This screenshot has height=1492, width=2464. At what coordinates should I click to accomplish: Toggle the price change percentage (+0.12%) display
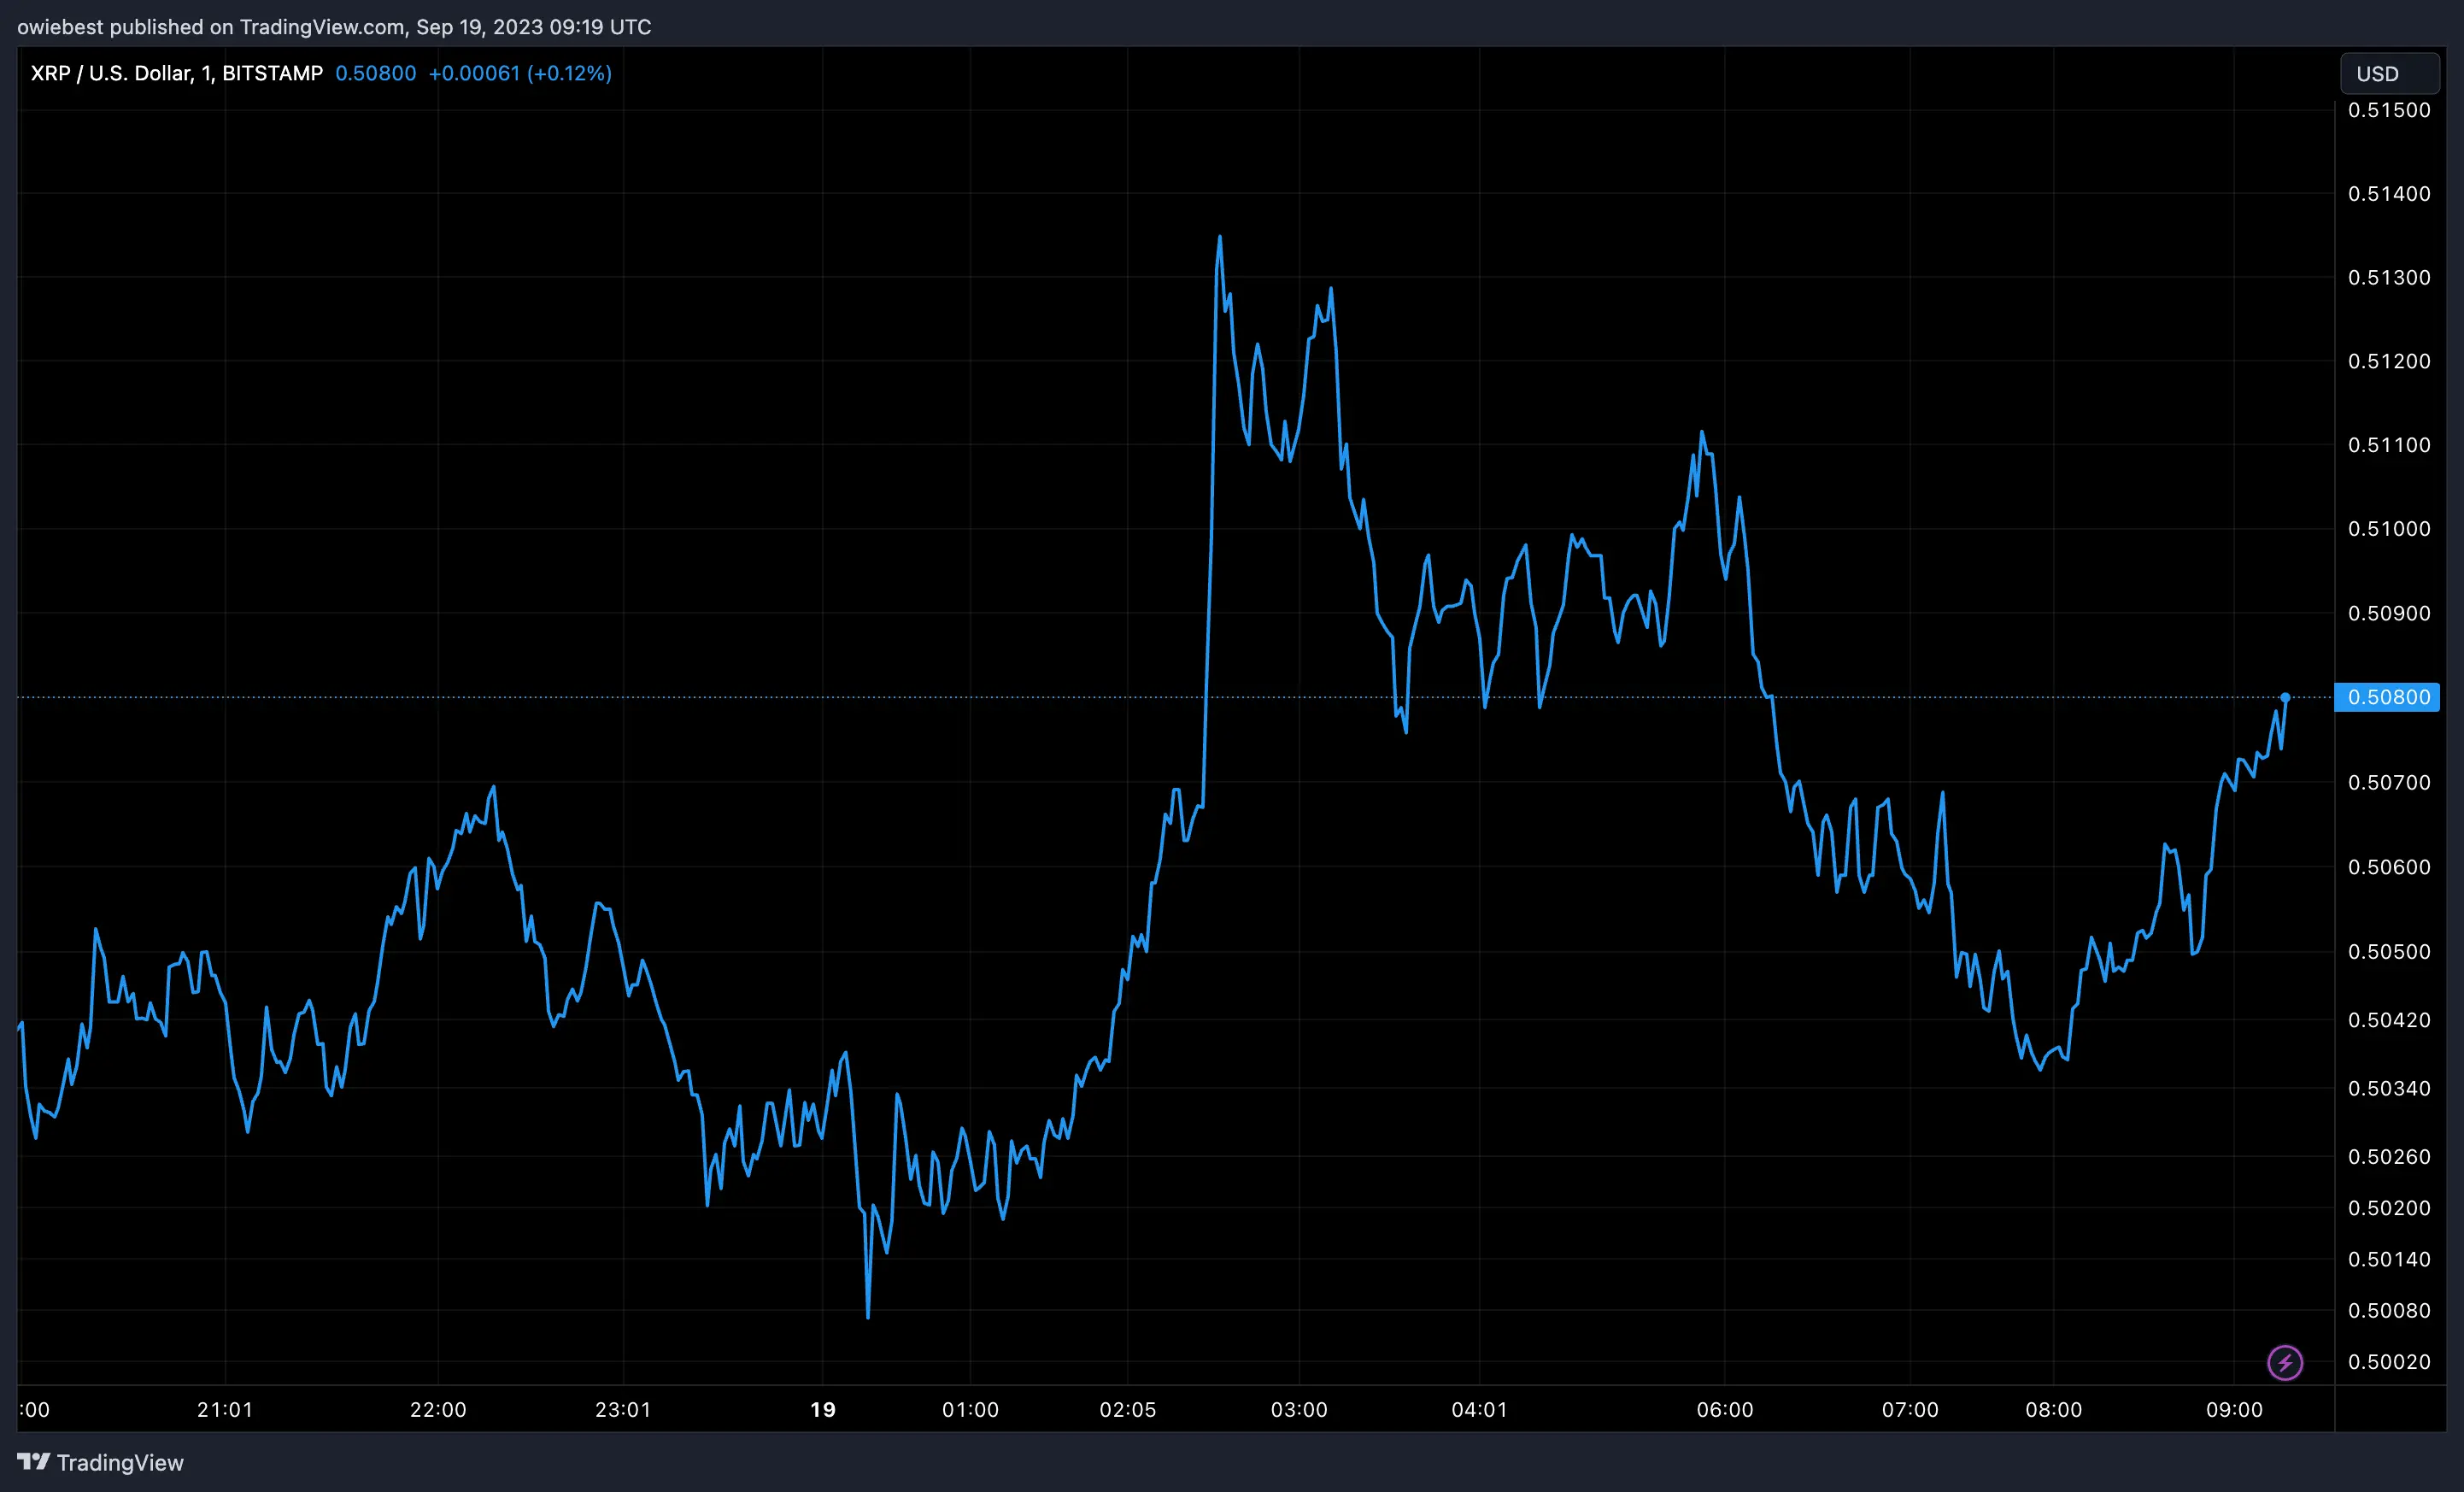[570, 73]
